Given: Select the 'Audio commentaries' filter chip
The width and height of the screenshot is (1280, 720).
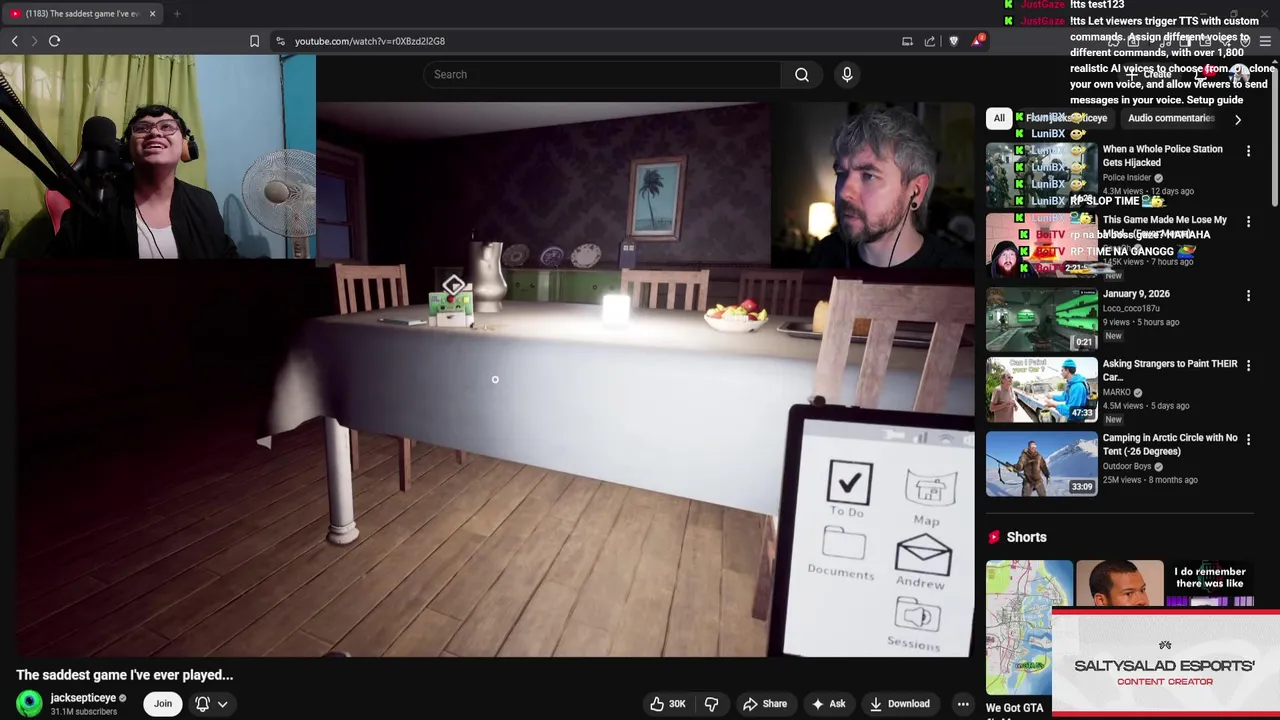Looking at the screenshot, I should pos(1171,118).
